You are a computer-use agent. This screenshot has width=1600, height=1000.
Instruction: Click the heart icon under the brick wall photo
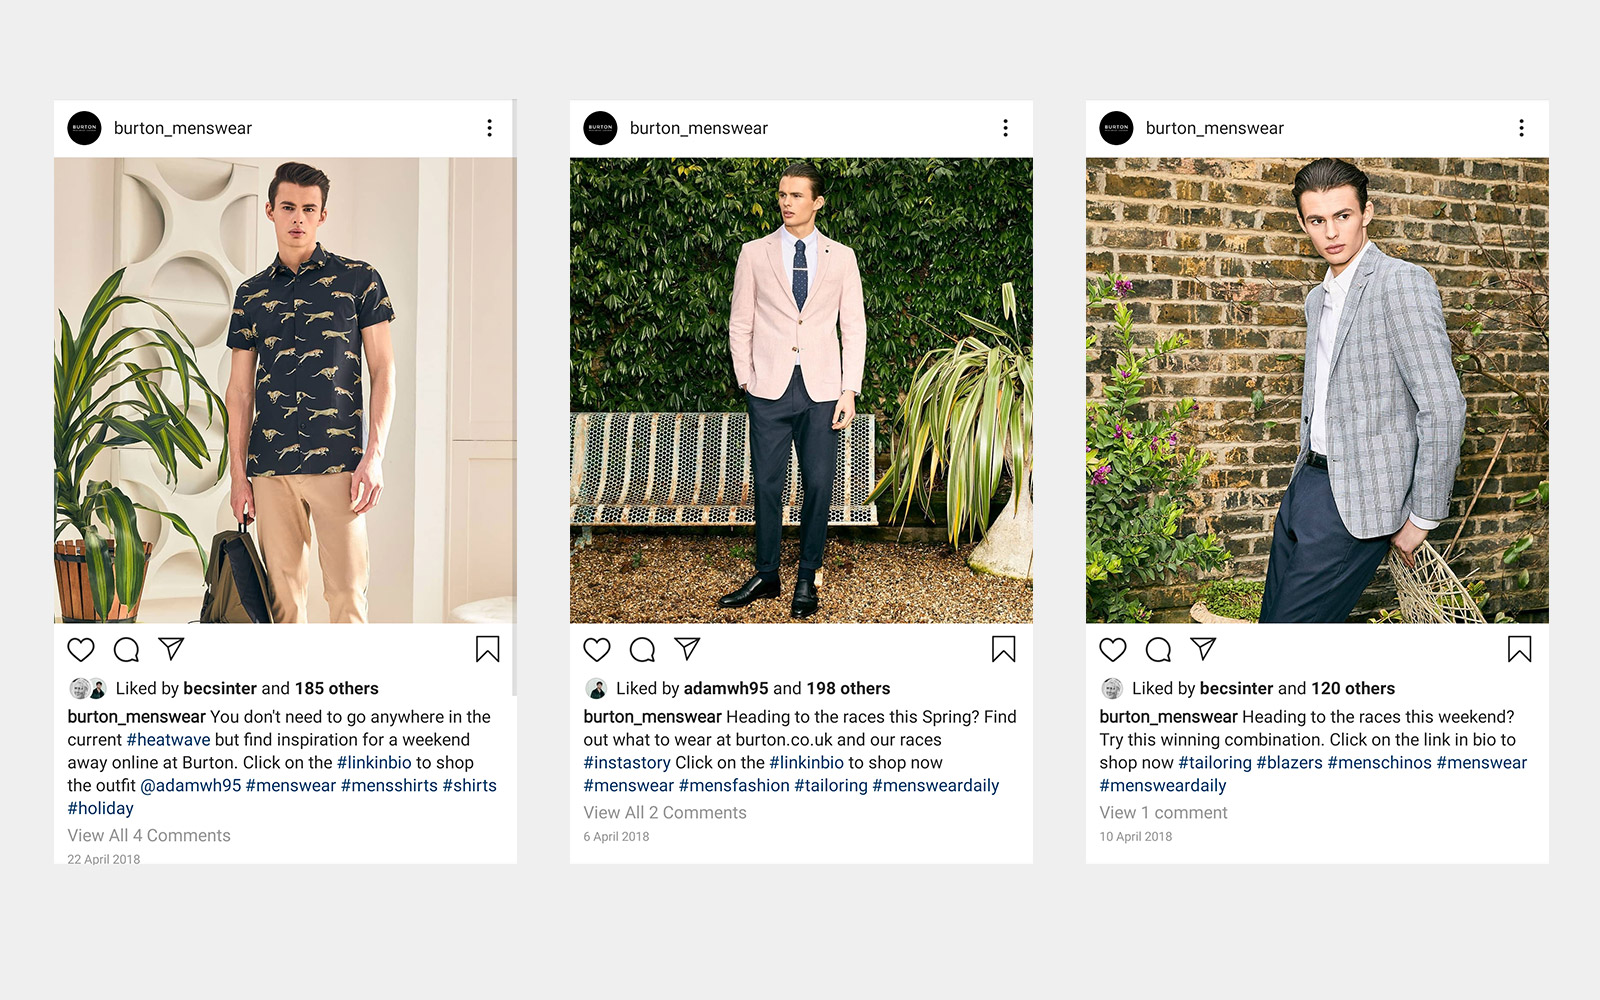pos(1113,650)
